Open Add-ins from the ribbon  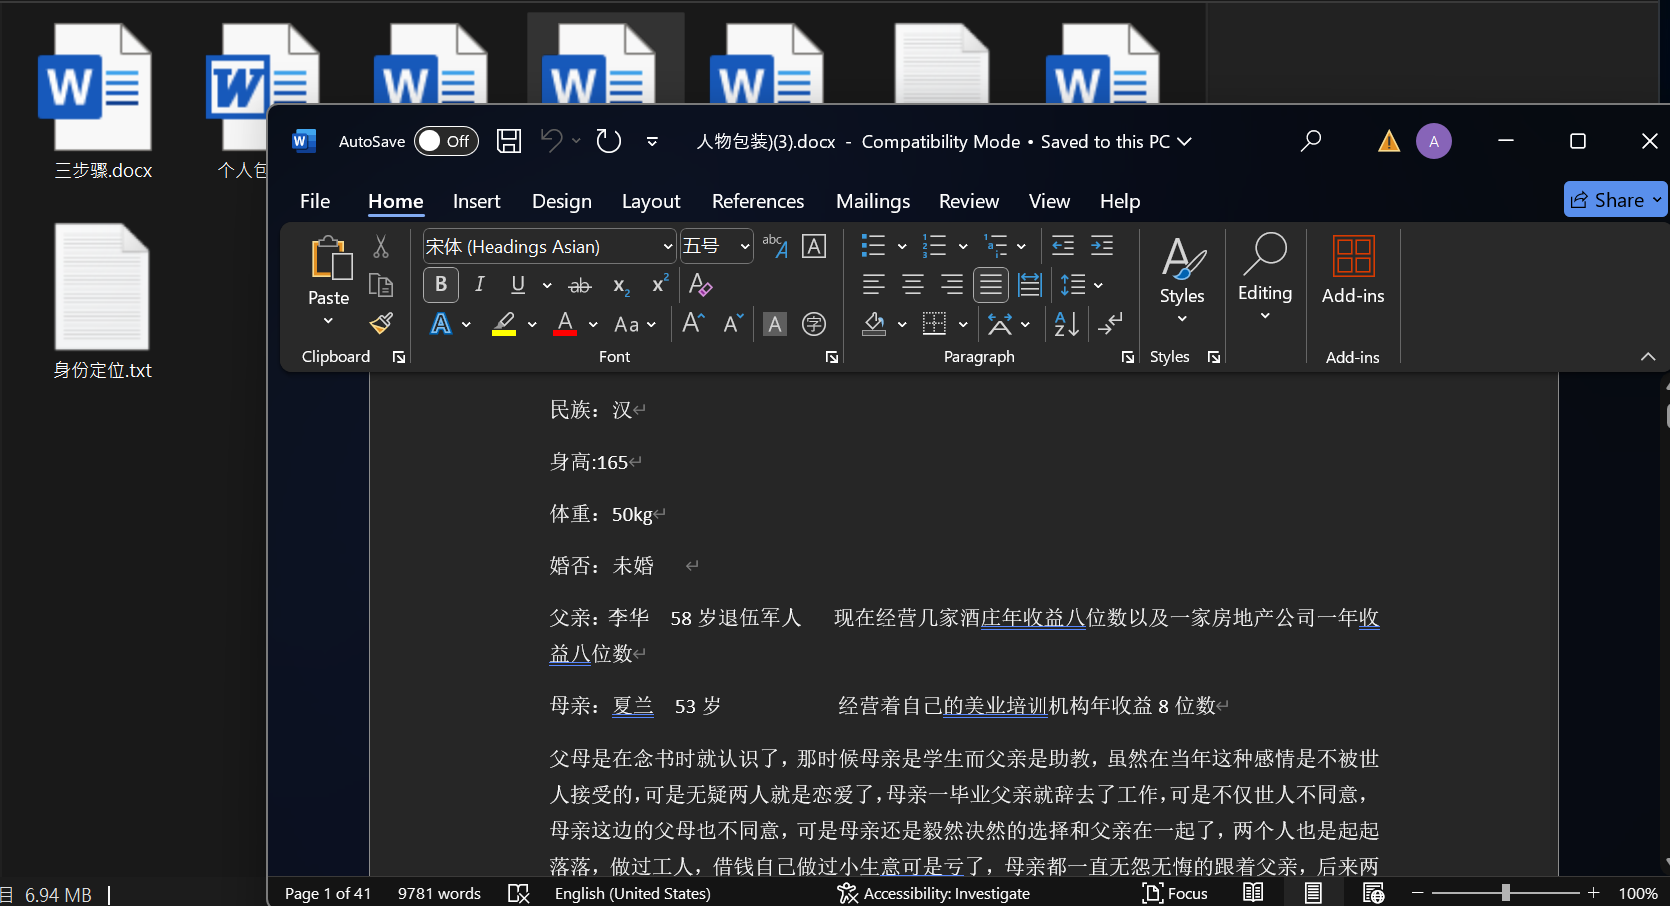[1352, 270]
